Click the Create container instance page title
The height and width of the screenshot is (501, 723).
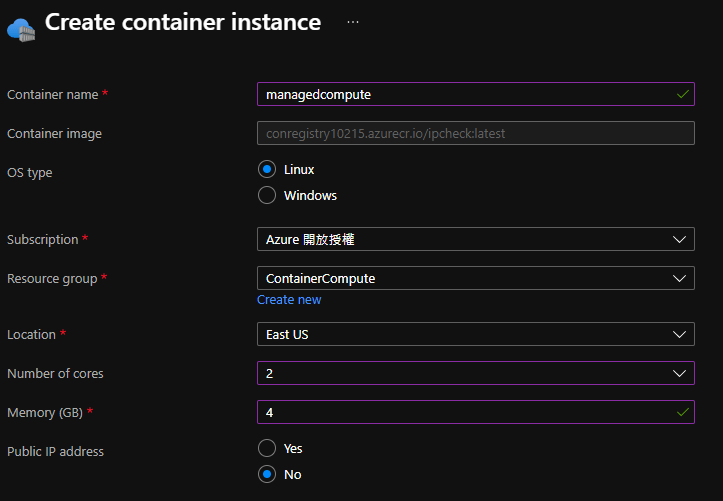click(183, 22)
